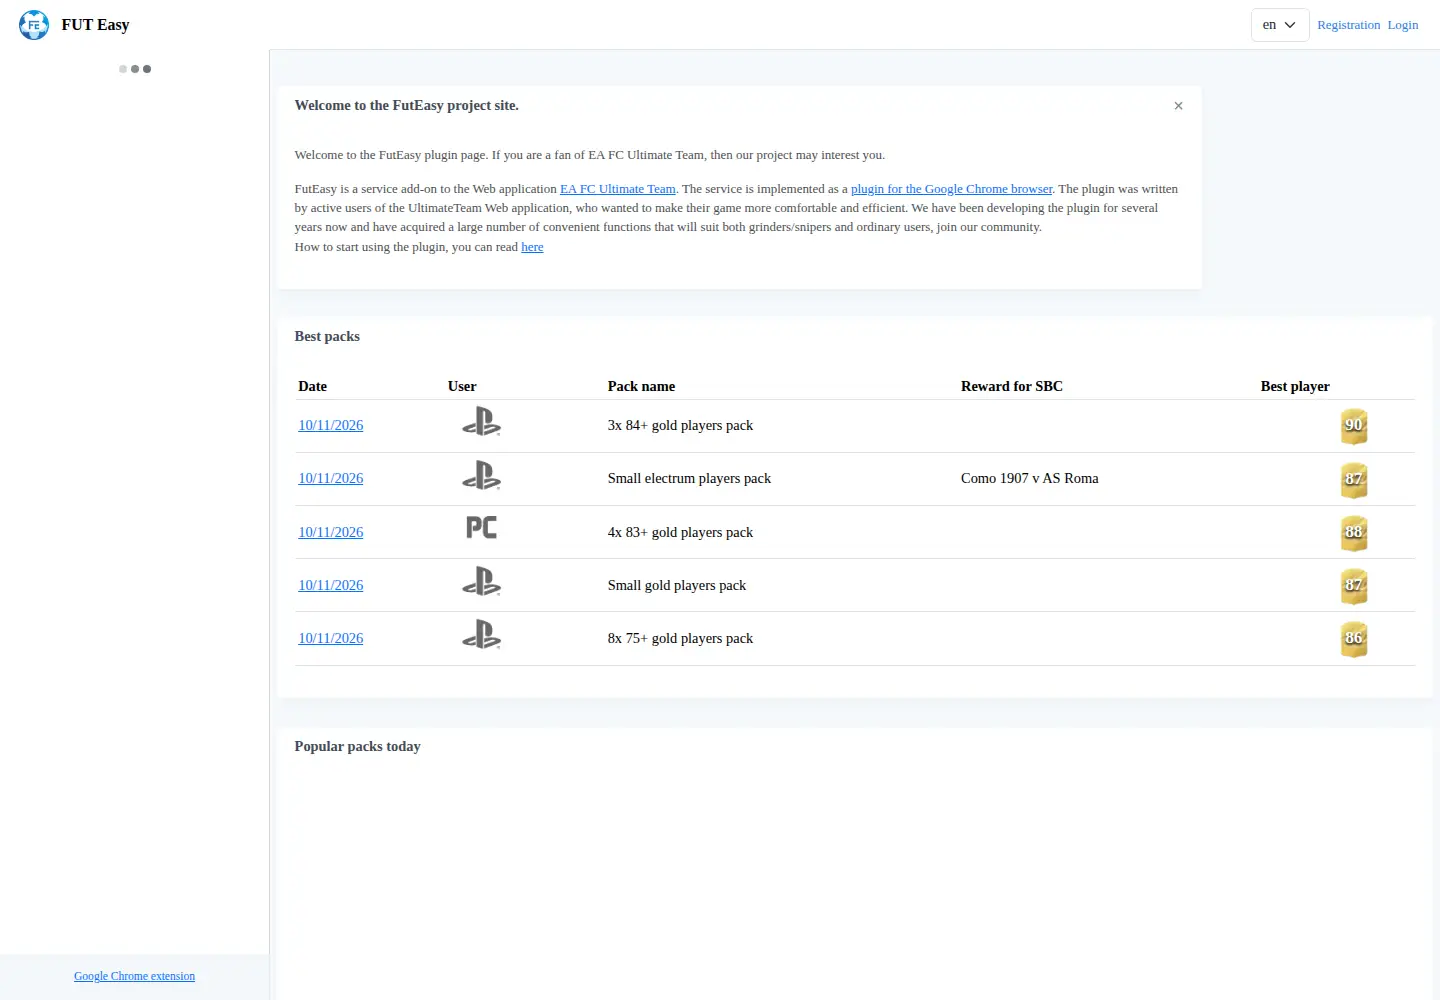The width and height of the screenshot is (1440, 1000).
Task: Open date link for 4x 83+ gold players pack
Action: [331, 532]
